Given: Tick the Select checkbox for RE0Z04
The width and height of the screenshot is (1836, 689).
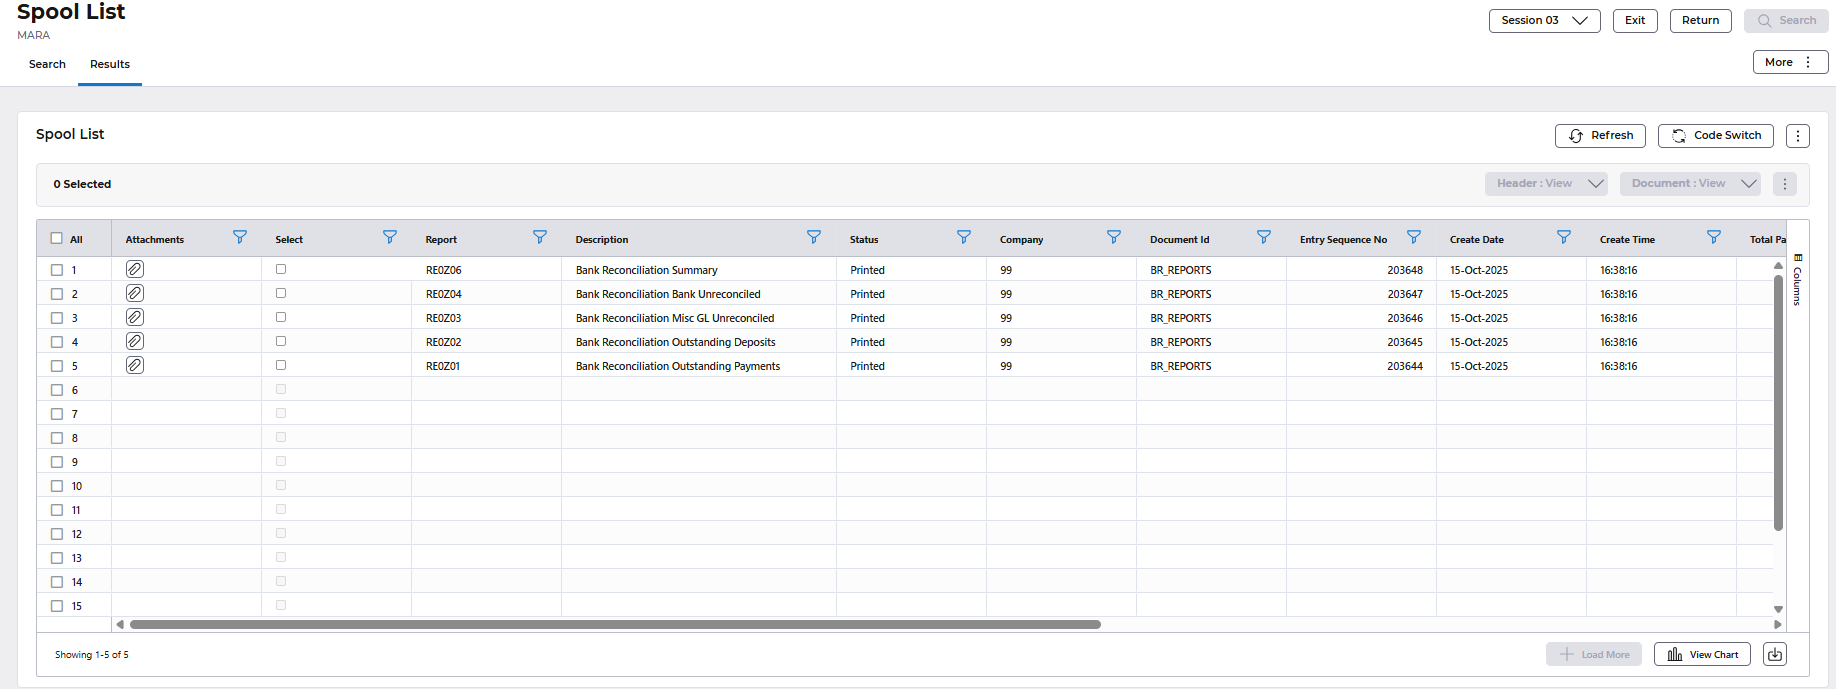Looking at the screenshot, I should pos(281,293).
